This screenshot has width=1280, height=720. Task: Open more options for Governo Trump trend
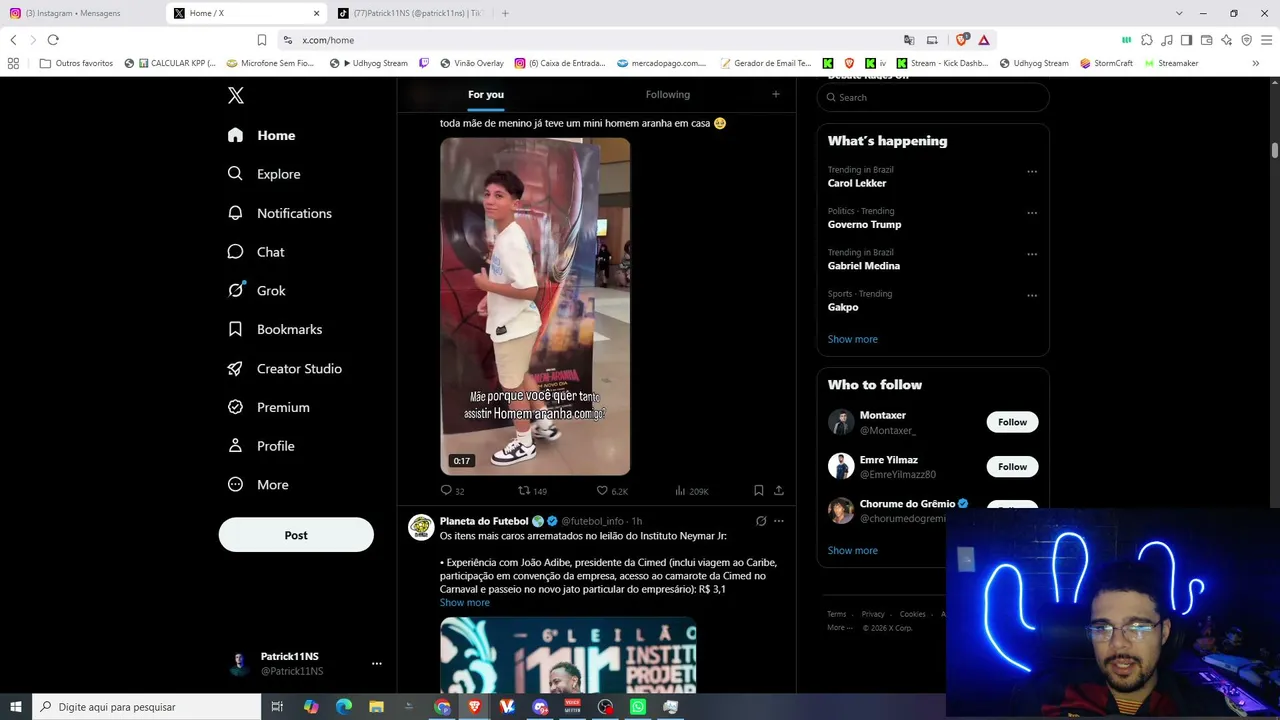click(1032, 213)
